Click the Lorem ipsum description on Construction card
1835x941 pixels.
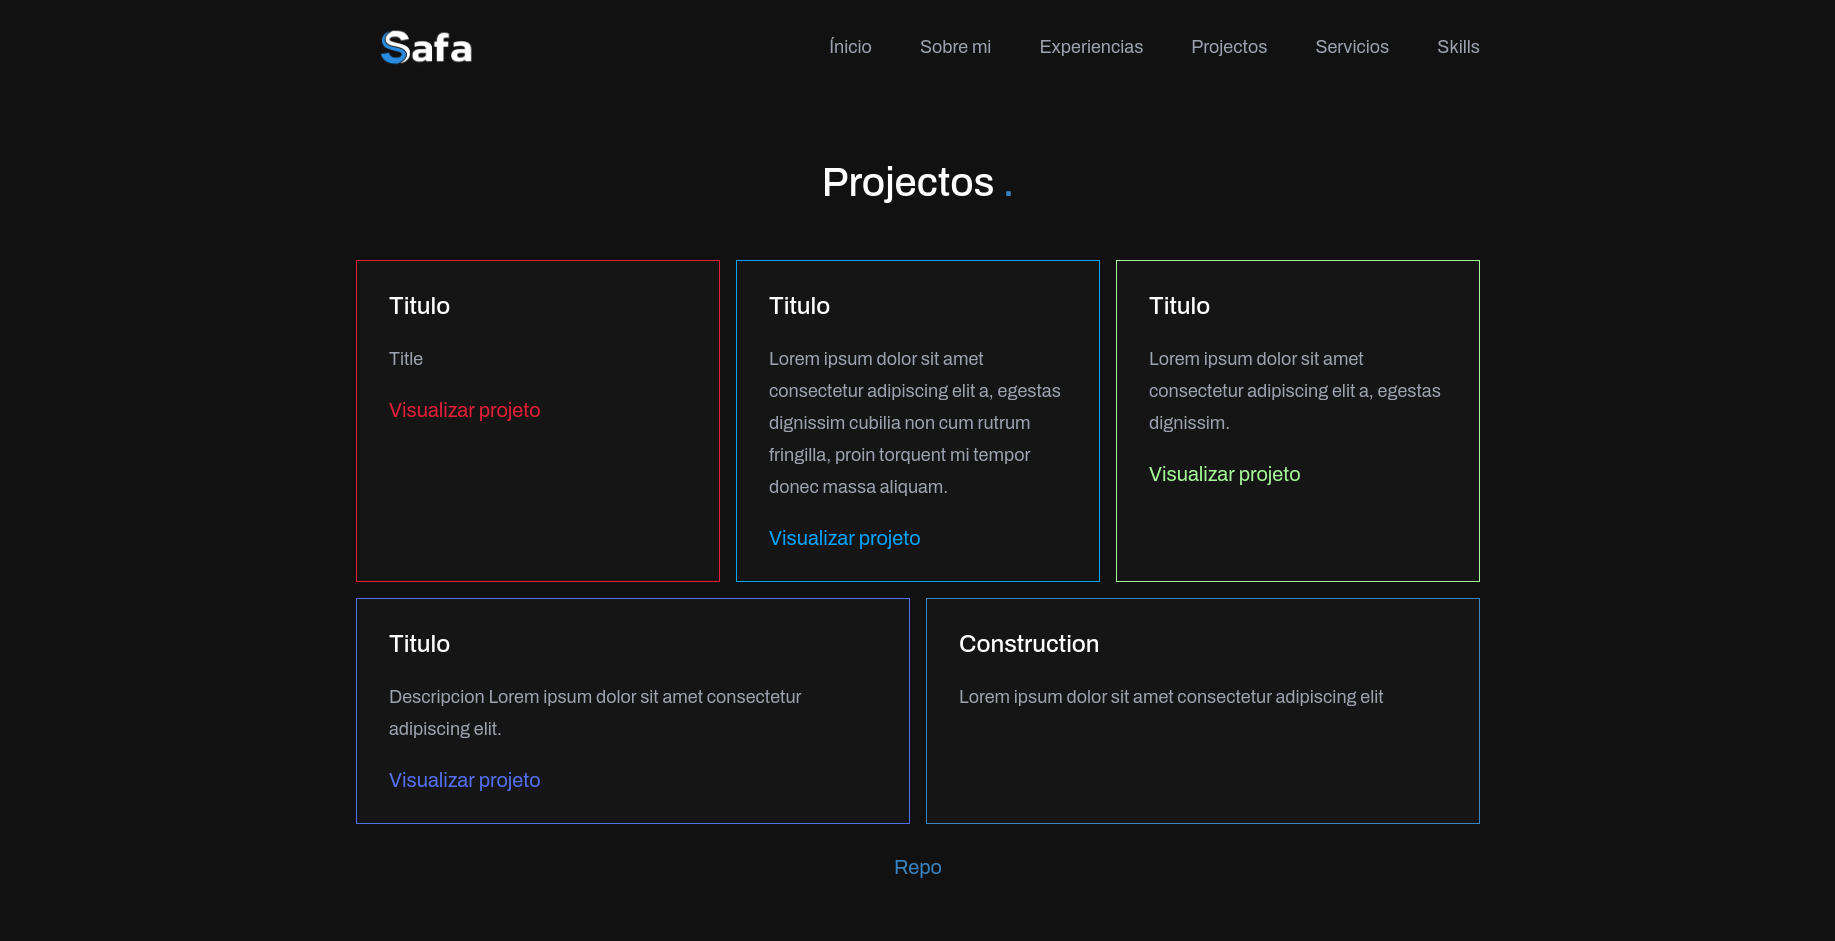point(1171,697)
